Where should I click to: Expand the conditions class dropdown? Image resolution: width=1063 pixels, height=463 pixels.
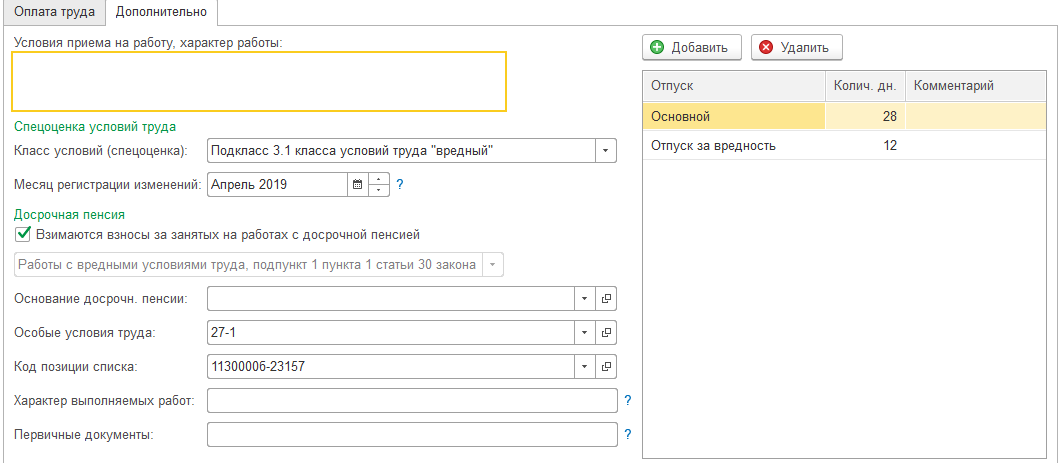click(x=606, y=151)
